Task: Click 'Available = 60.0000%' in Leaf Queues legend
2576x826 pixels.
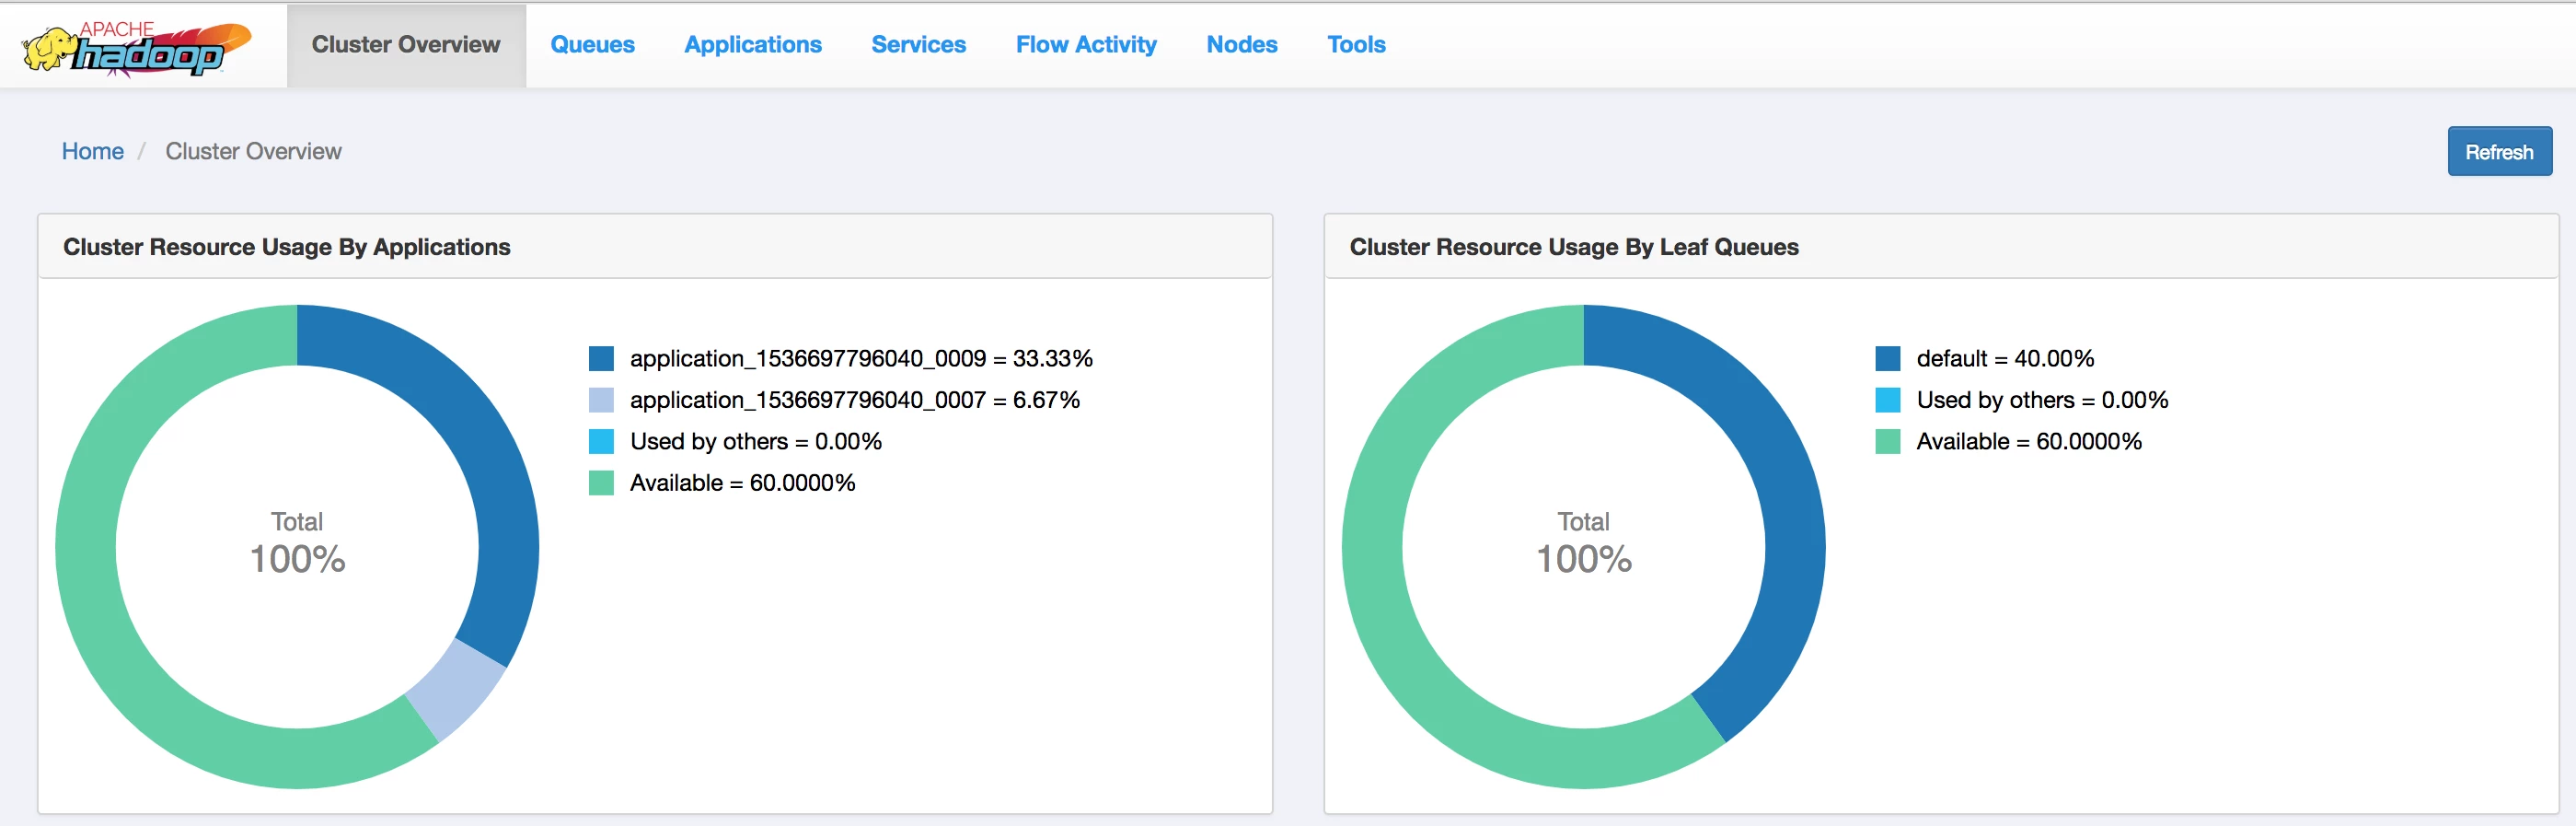Action: (x=2029, y=442)
